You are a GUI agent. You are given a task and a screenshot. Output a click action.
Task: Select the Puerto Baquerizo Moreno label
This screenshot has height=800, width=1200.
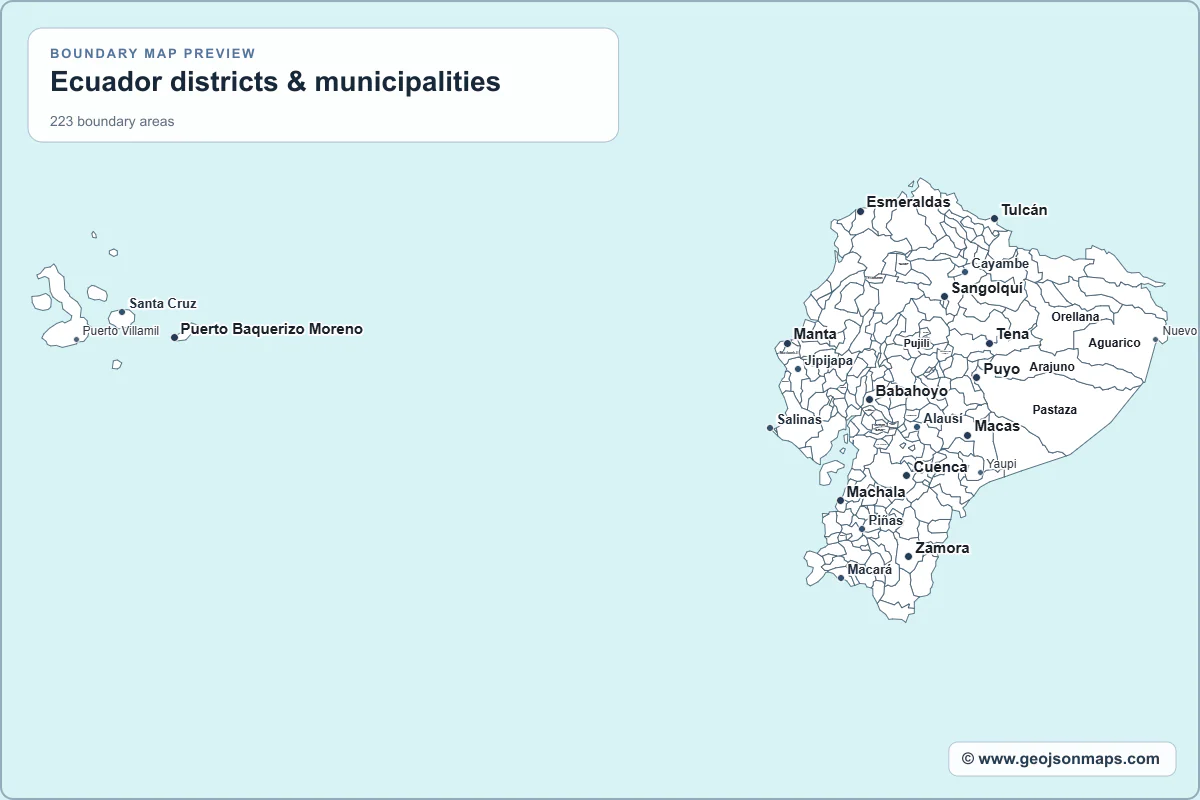tap(271, 329)
